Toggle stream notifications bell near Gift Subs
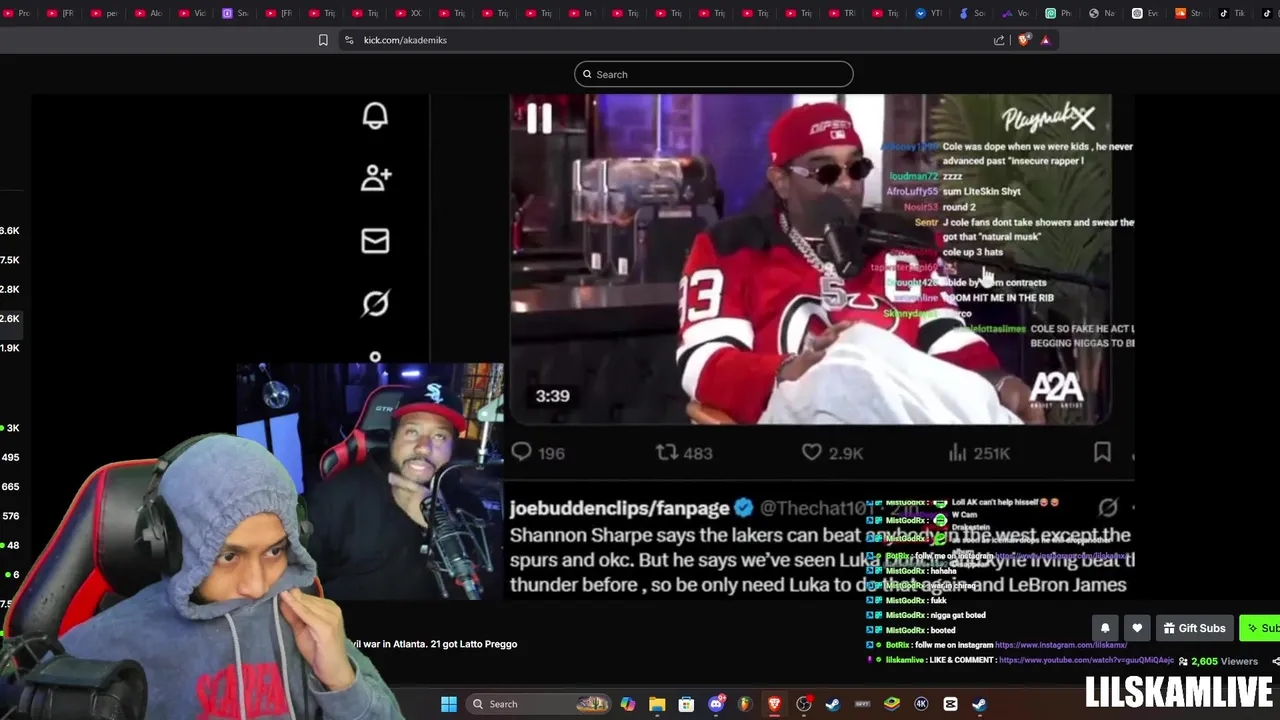The width and height of the screenshot is (1280, 720). pos(1105,628)
